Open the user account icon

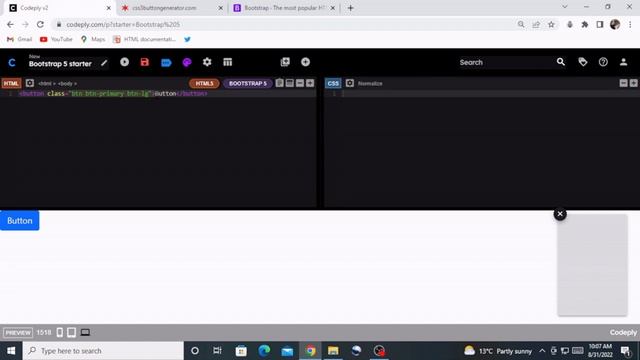(x=623, y=62)
